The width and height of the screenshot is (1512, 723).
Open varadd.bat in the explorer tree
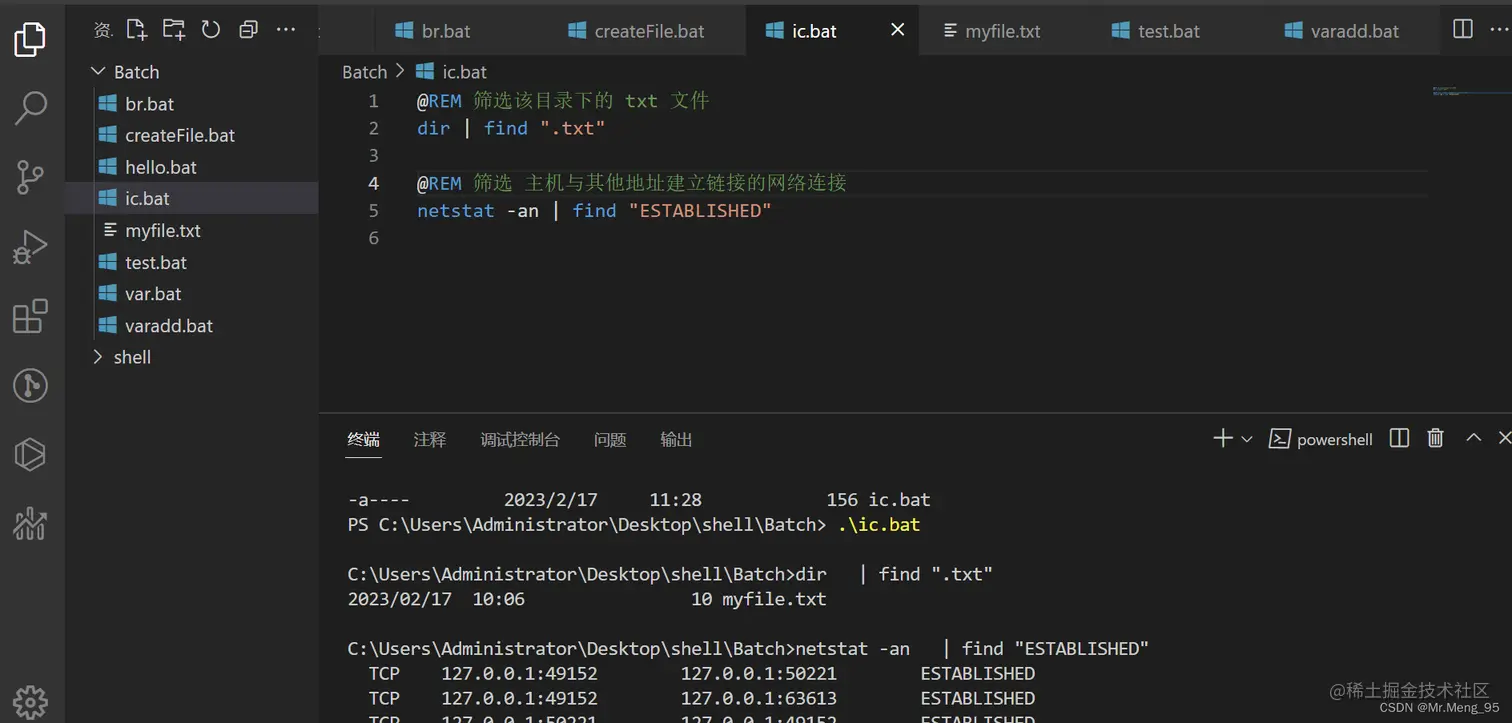pyautogui.click(x=192, y=325)
